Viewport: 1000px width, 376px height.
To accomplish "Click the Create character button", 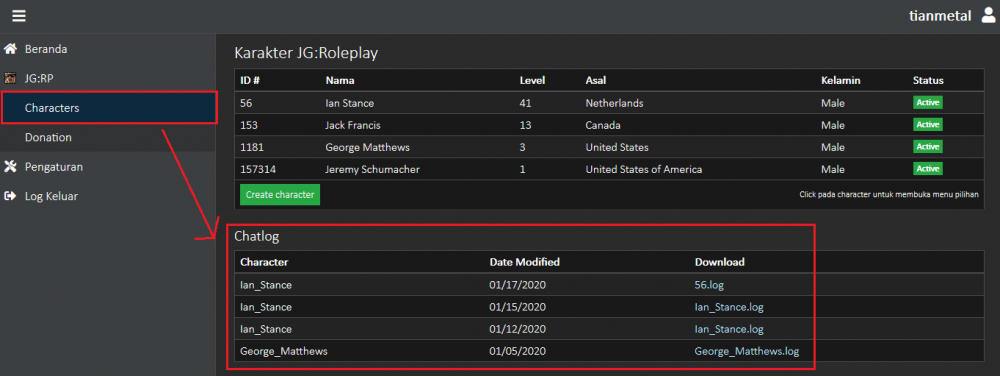I will (x=280, y=194).
